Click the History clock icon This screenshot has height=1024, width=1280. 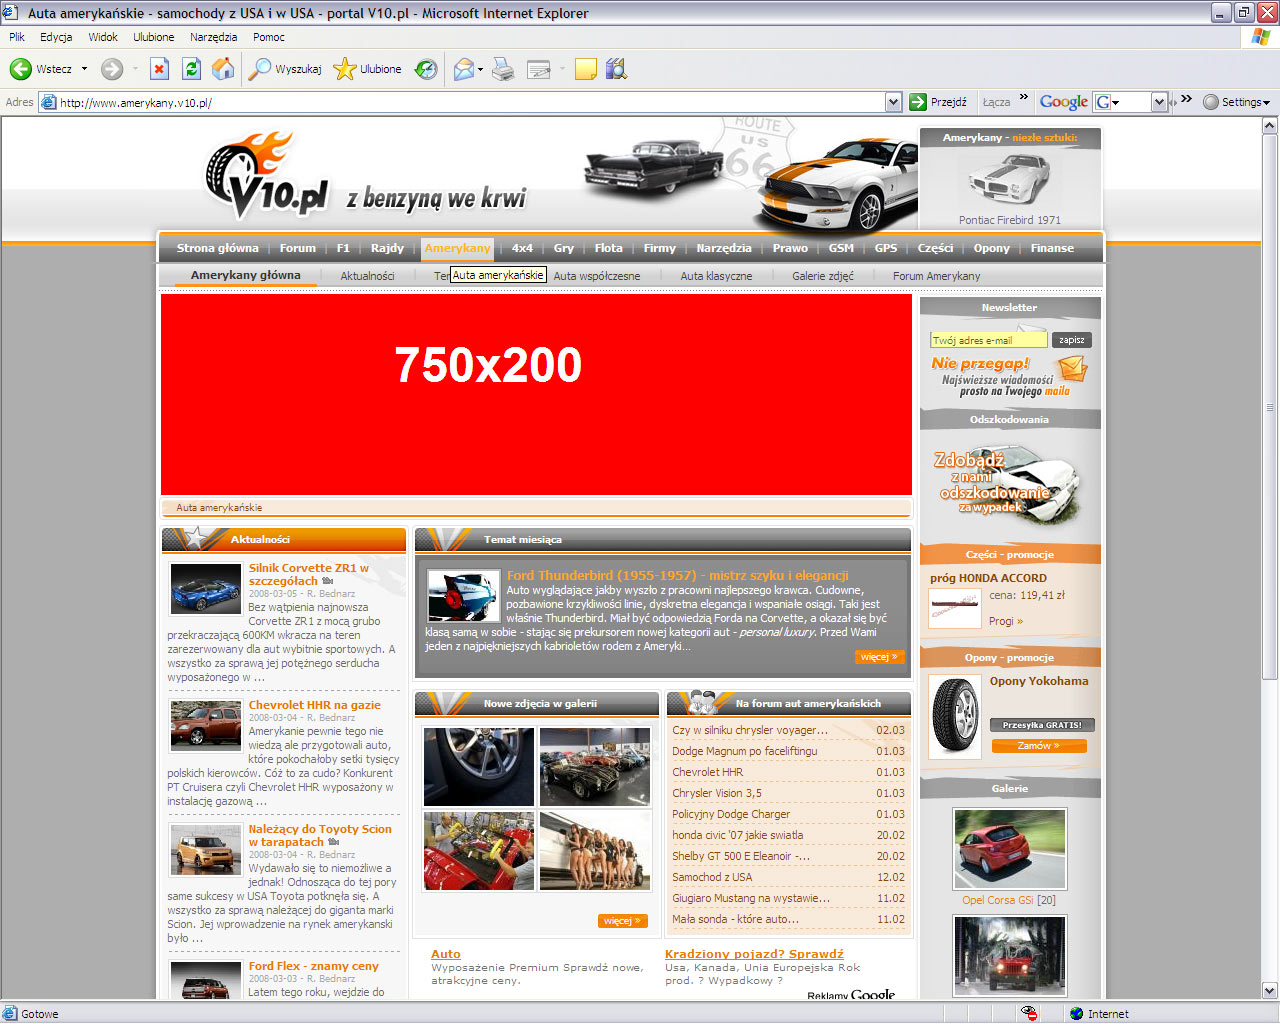(426, 69)
